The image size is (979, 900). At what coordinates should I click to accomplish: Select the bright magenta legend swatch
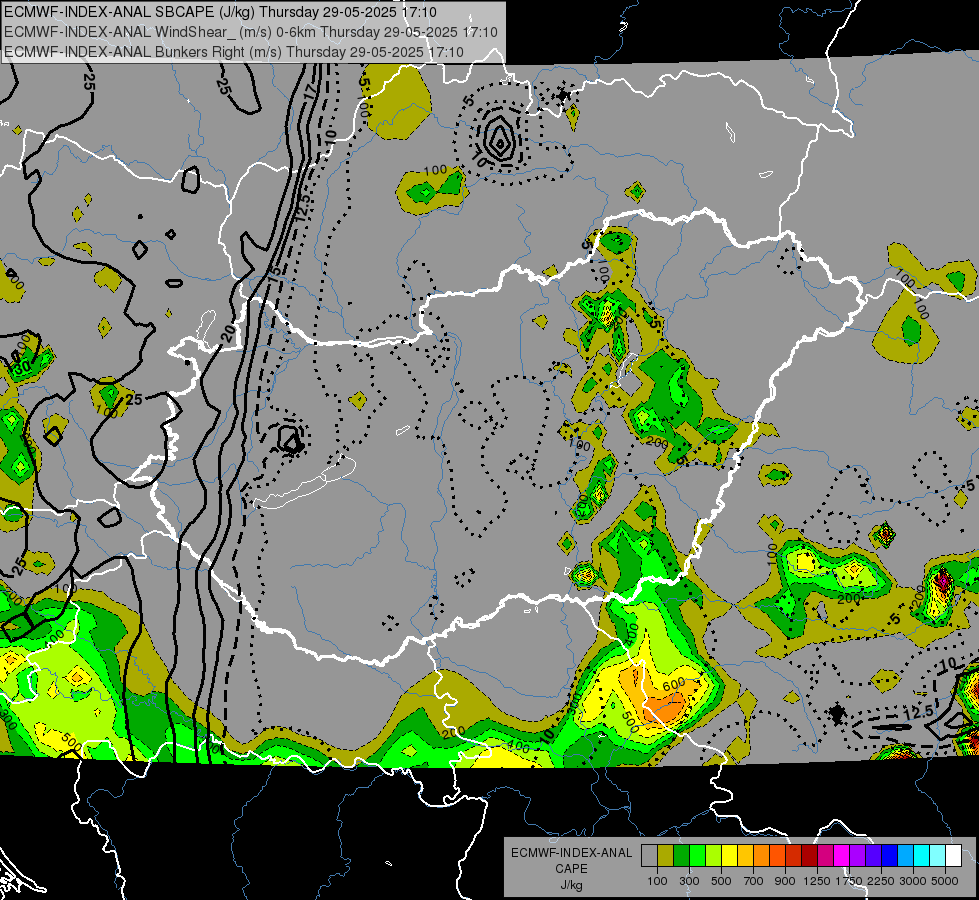[x=842, y=855]
